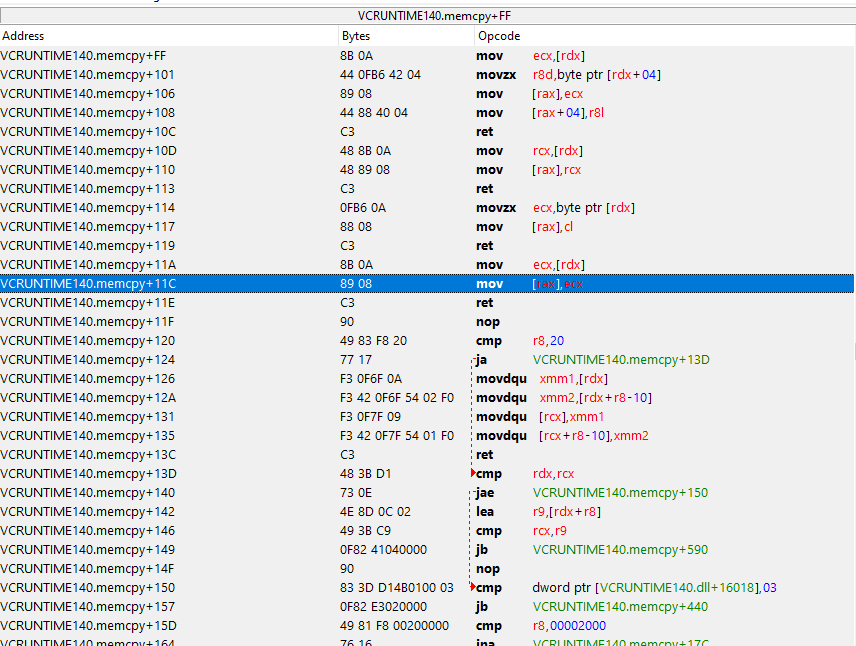Click the VCRUNTIME140.memcpy+FF header bar
The image size is (856, 646).
point(427,16)
